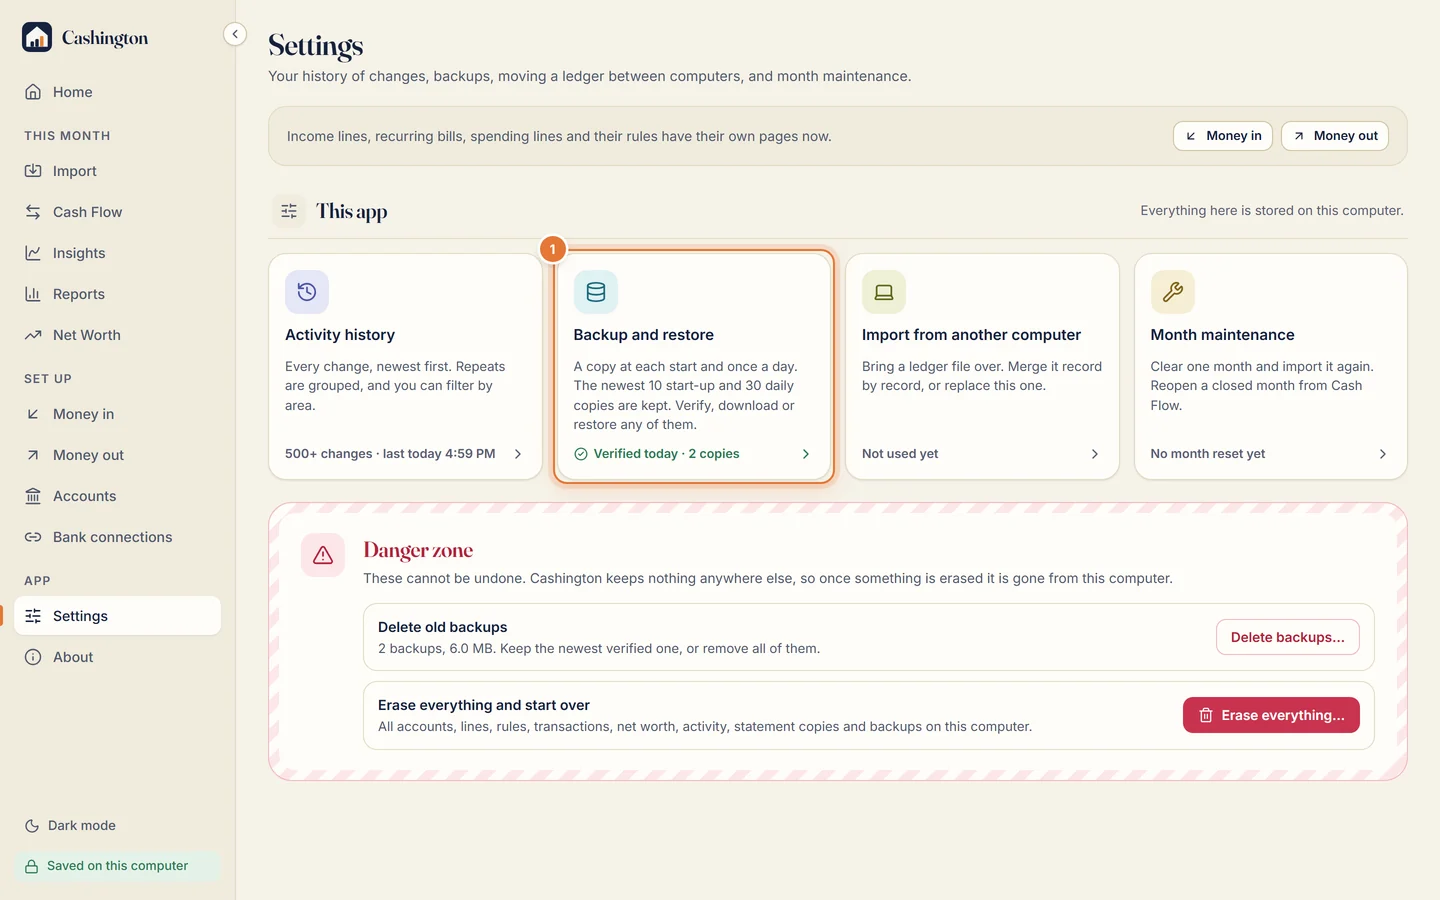Toggle Dark mode

click(70, 826)
